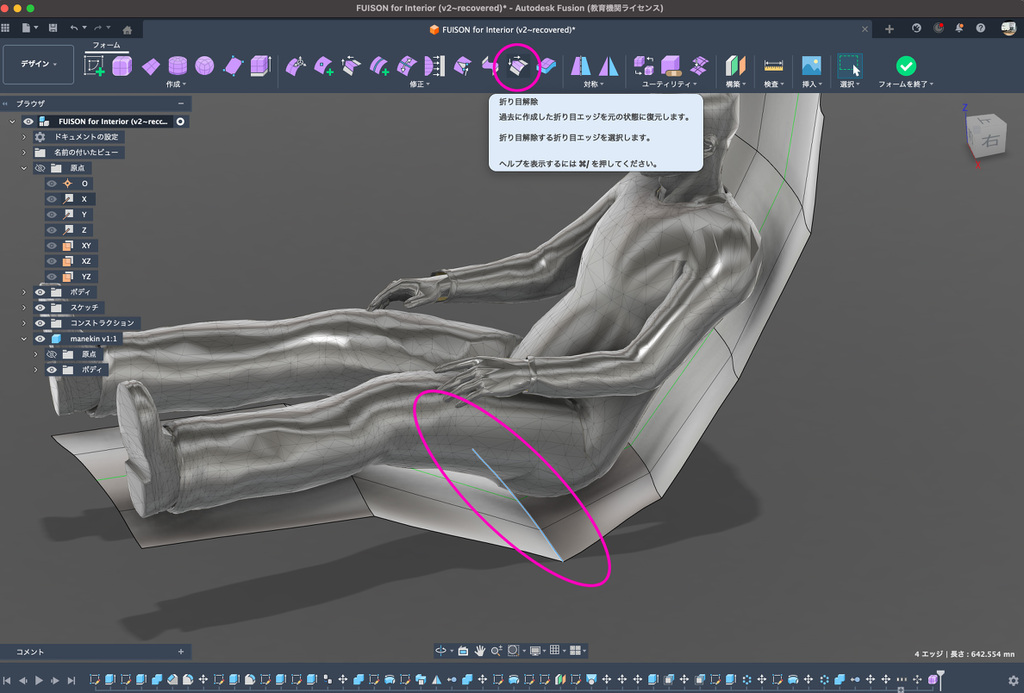Image resolution: width=1024 pixels, height=693 pixels.
Task: Toggle visibility of the XY origin plane
Action: 51,245
